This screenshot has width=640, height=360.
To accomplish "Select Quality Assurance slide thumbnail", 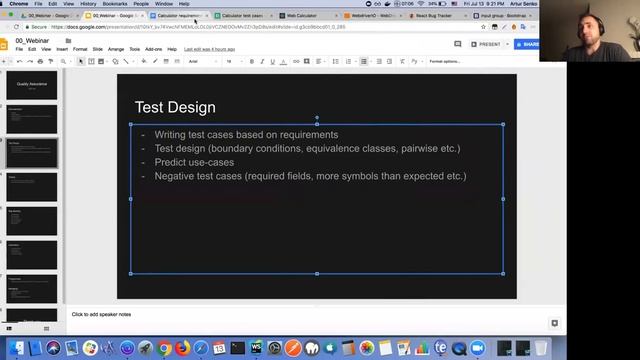I will (x=32, y=85).
